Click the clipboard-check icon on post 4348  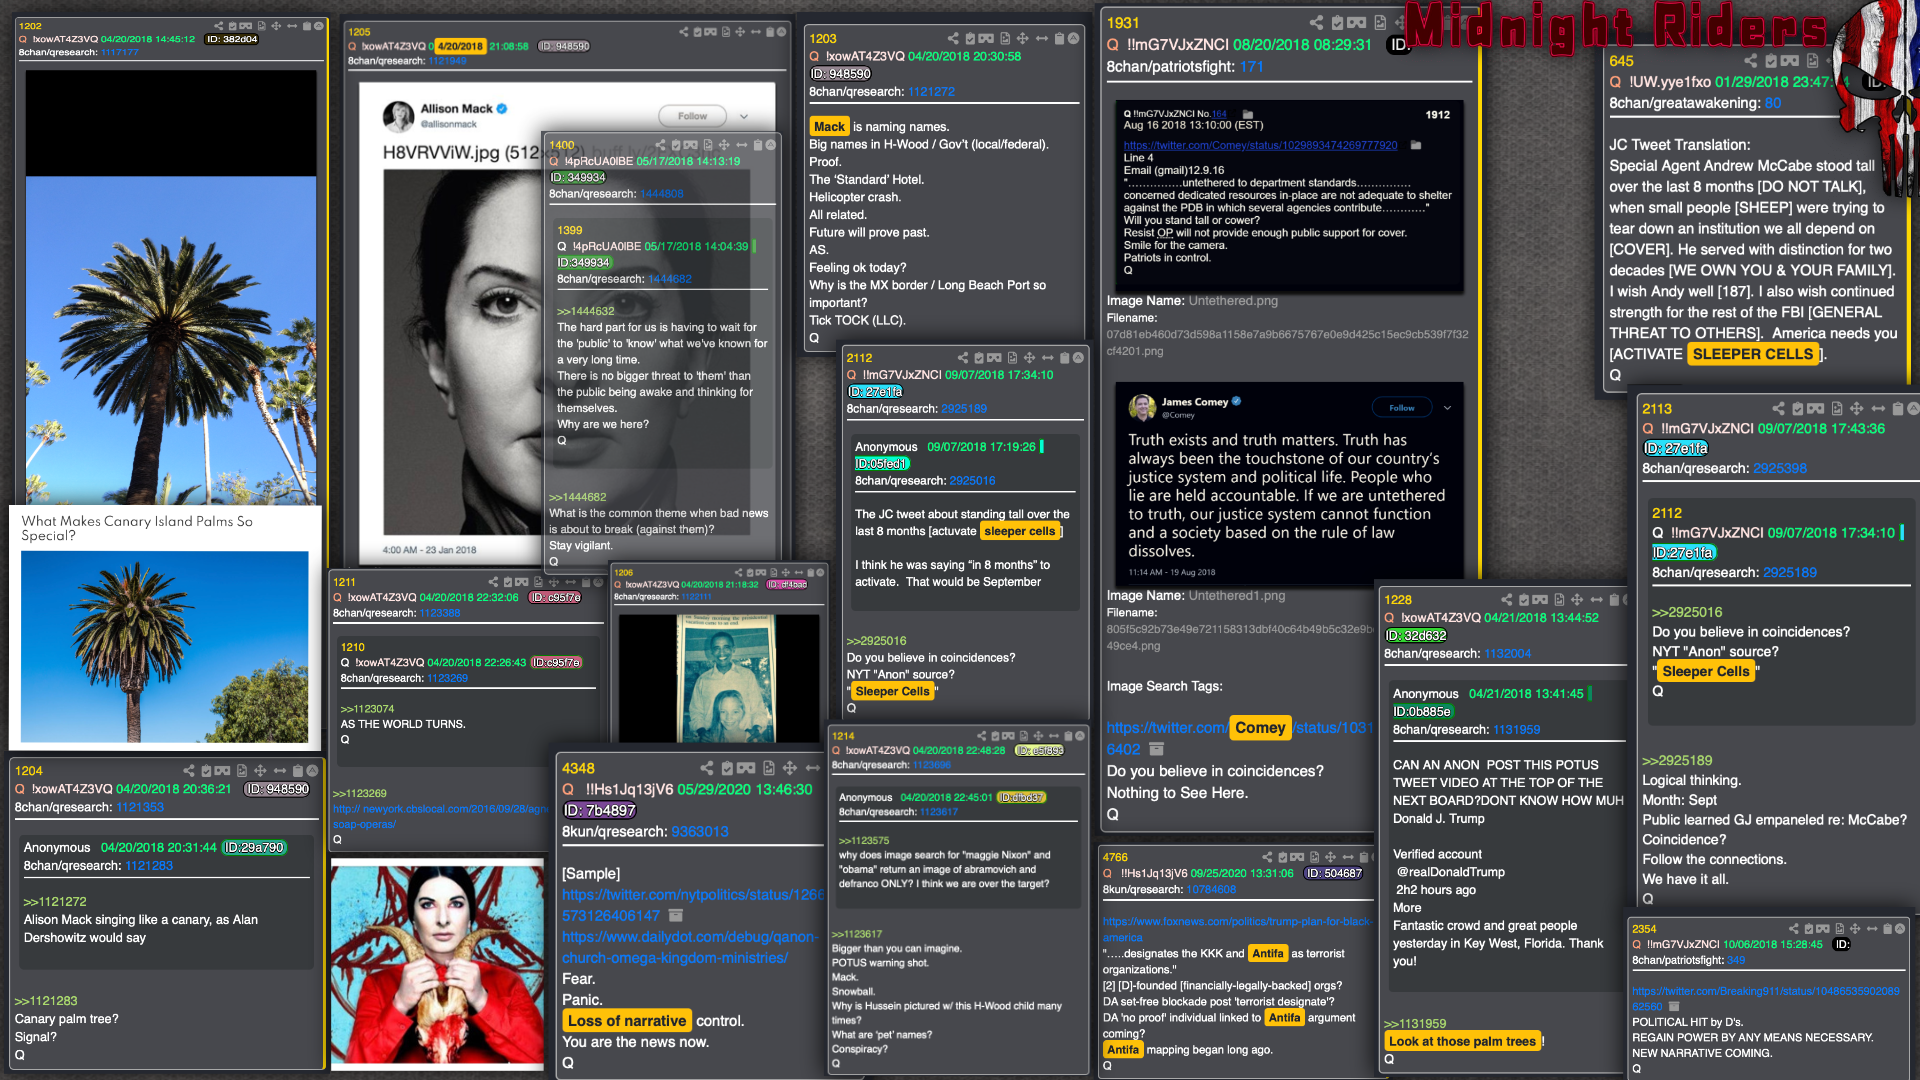[x=727, y=768]
